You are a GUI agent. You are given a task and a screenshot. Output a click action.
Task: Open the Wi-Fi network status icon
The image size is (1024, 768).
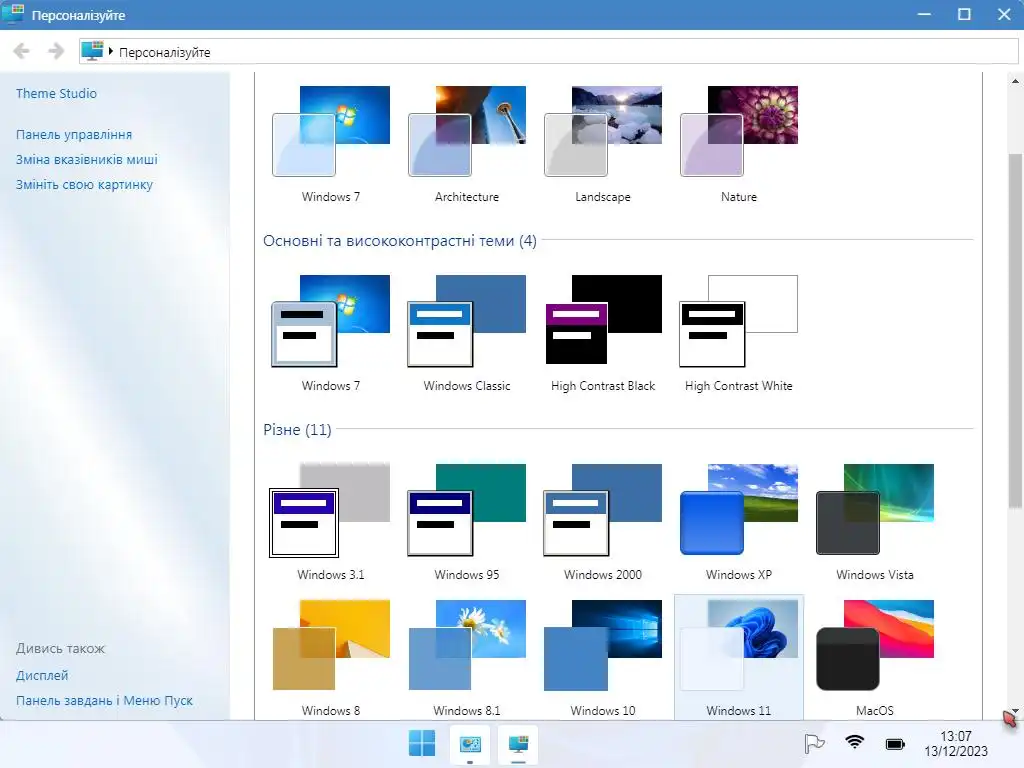pos(854,742)
